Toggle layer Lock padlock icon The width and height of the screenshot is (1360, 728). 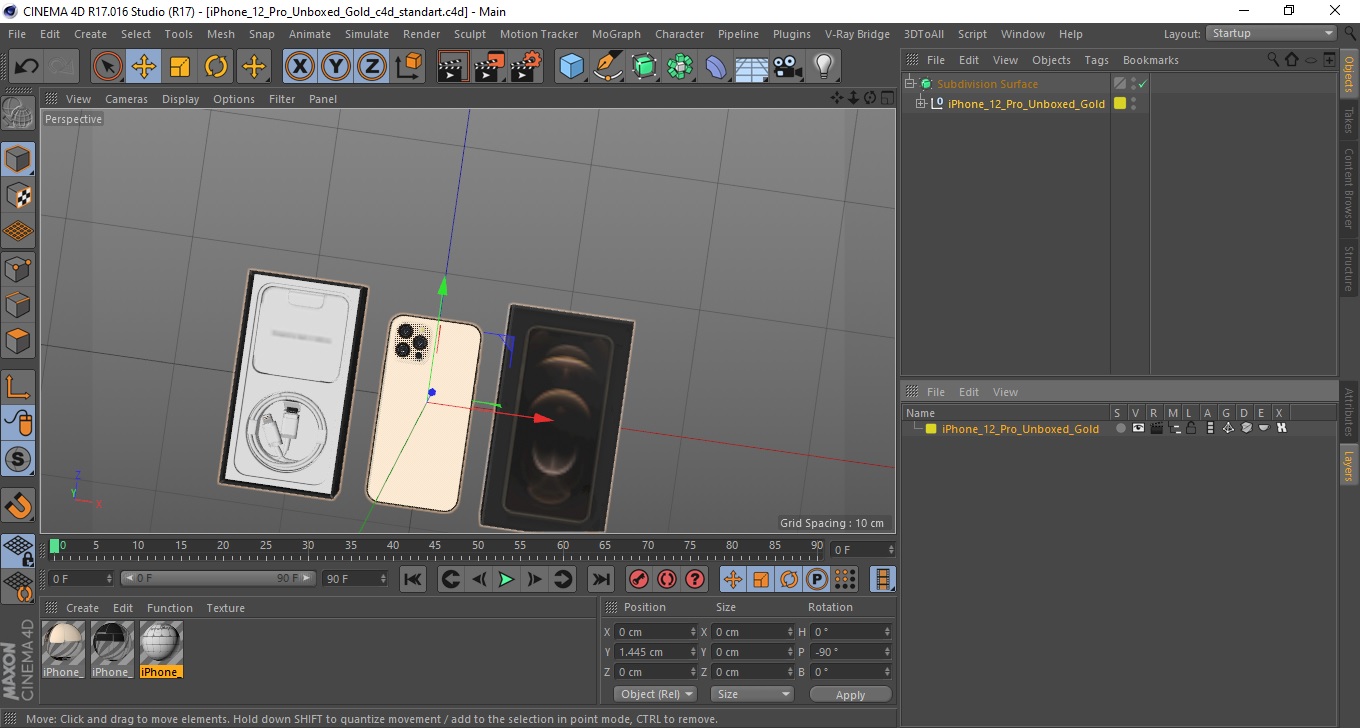pos(1192,429)
